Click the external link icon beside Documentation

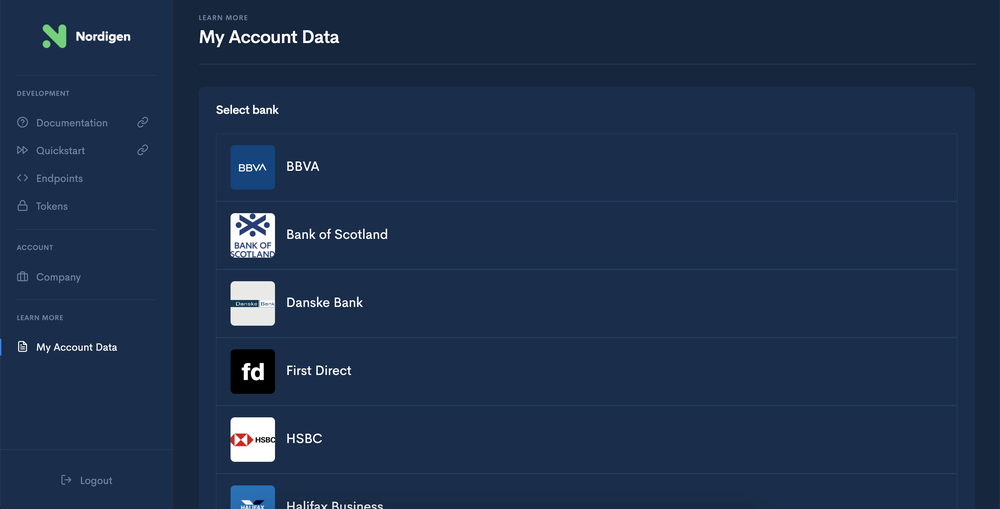pos(143,122)
